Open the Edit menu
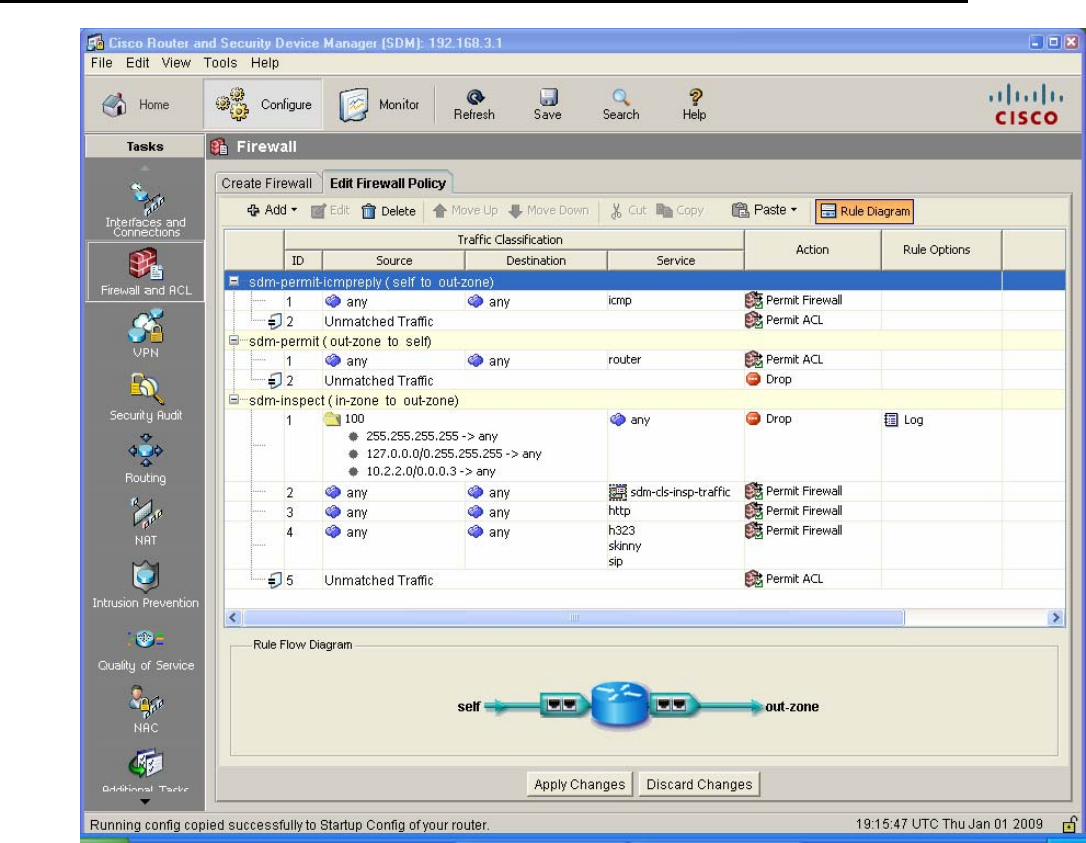The image size is (1086, 843). (x=137, y=63)
